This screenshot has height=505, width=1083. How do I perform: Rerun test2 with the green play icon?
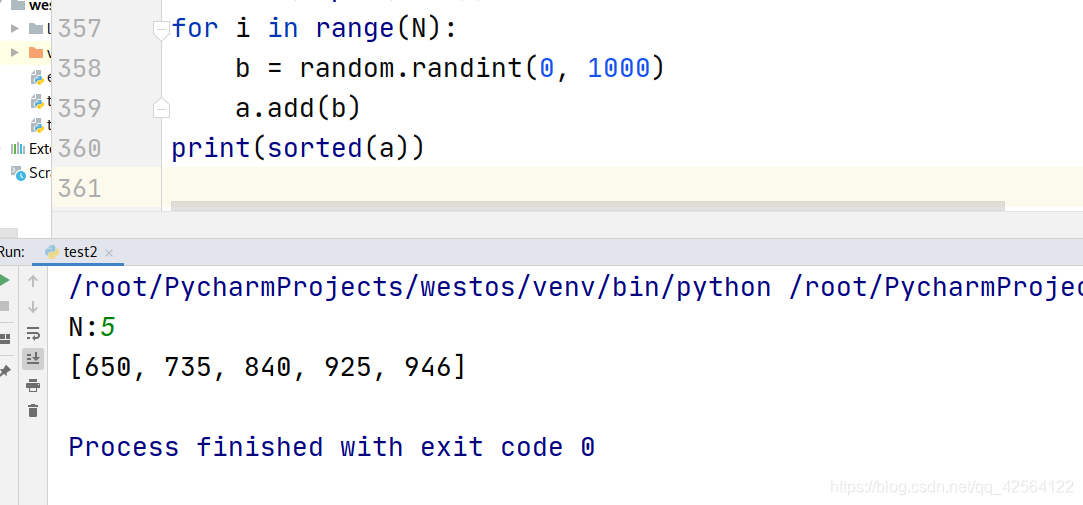3,280
